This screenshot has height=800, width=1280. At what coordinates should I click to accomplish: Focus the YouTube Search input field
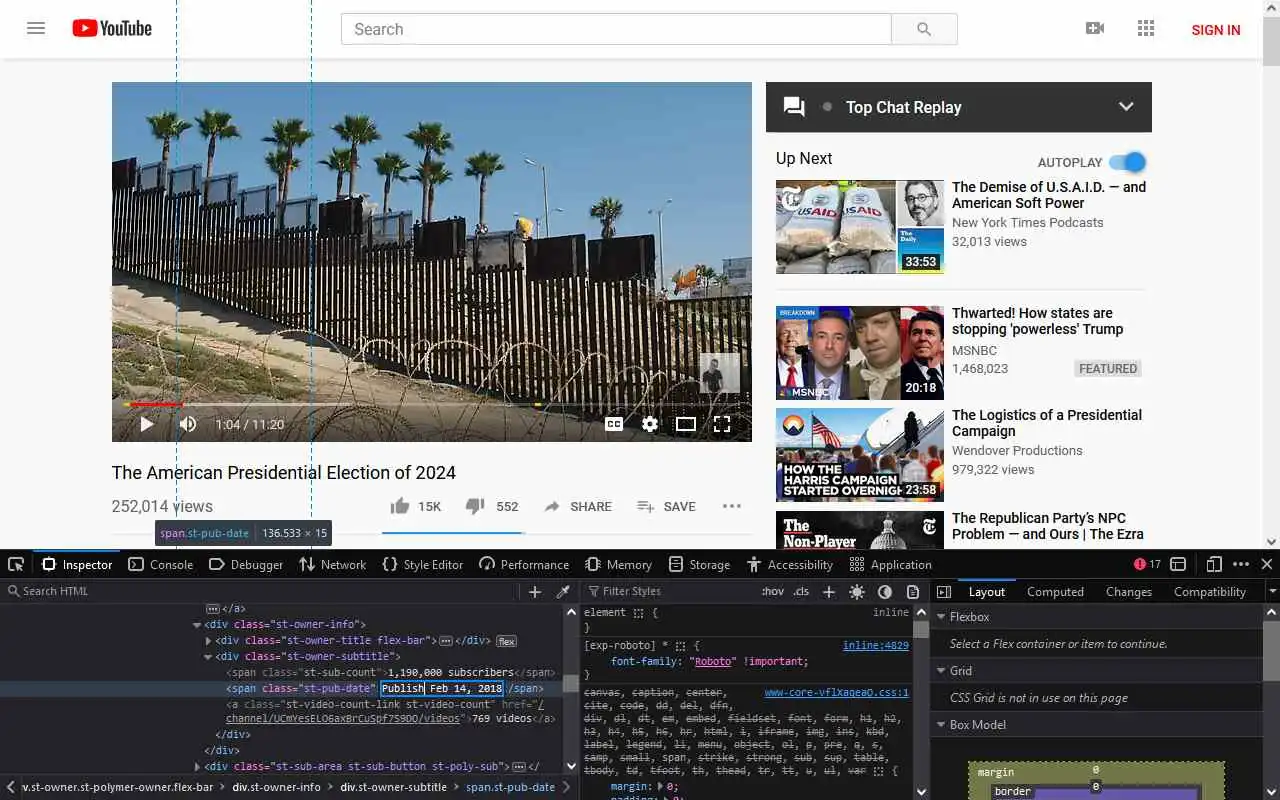point(616,29)
